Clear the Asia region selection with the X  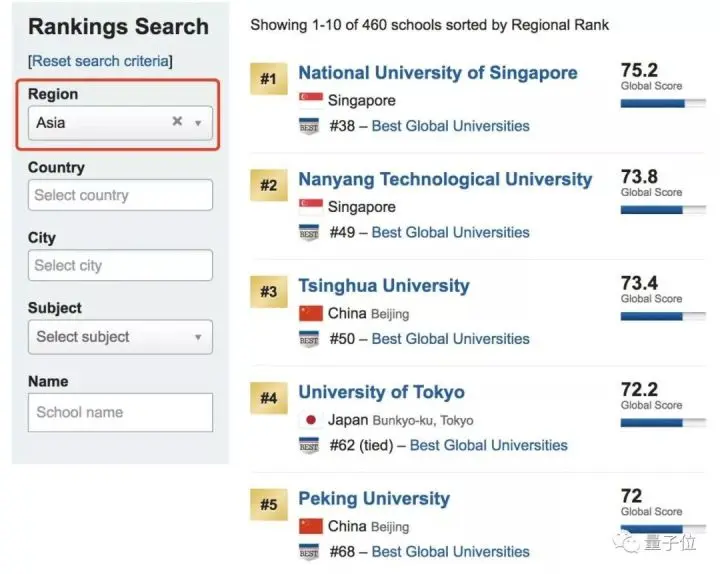click(177, 122)
